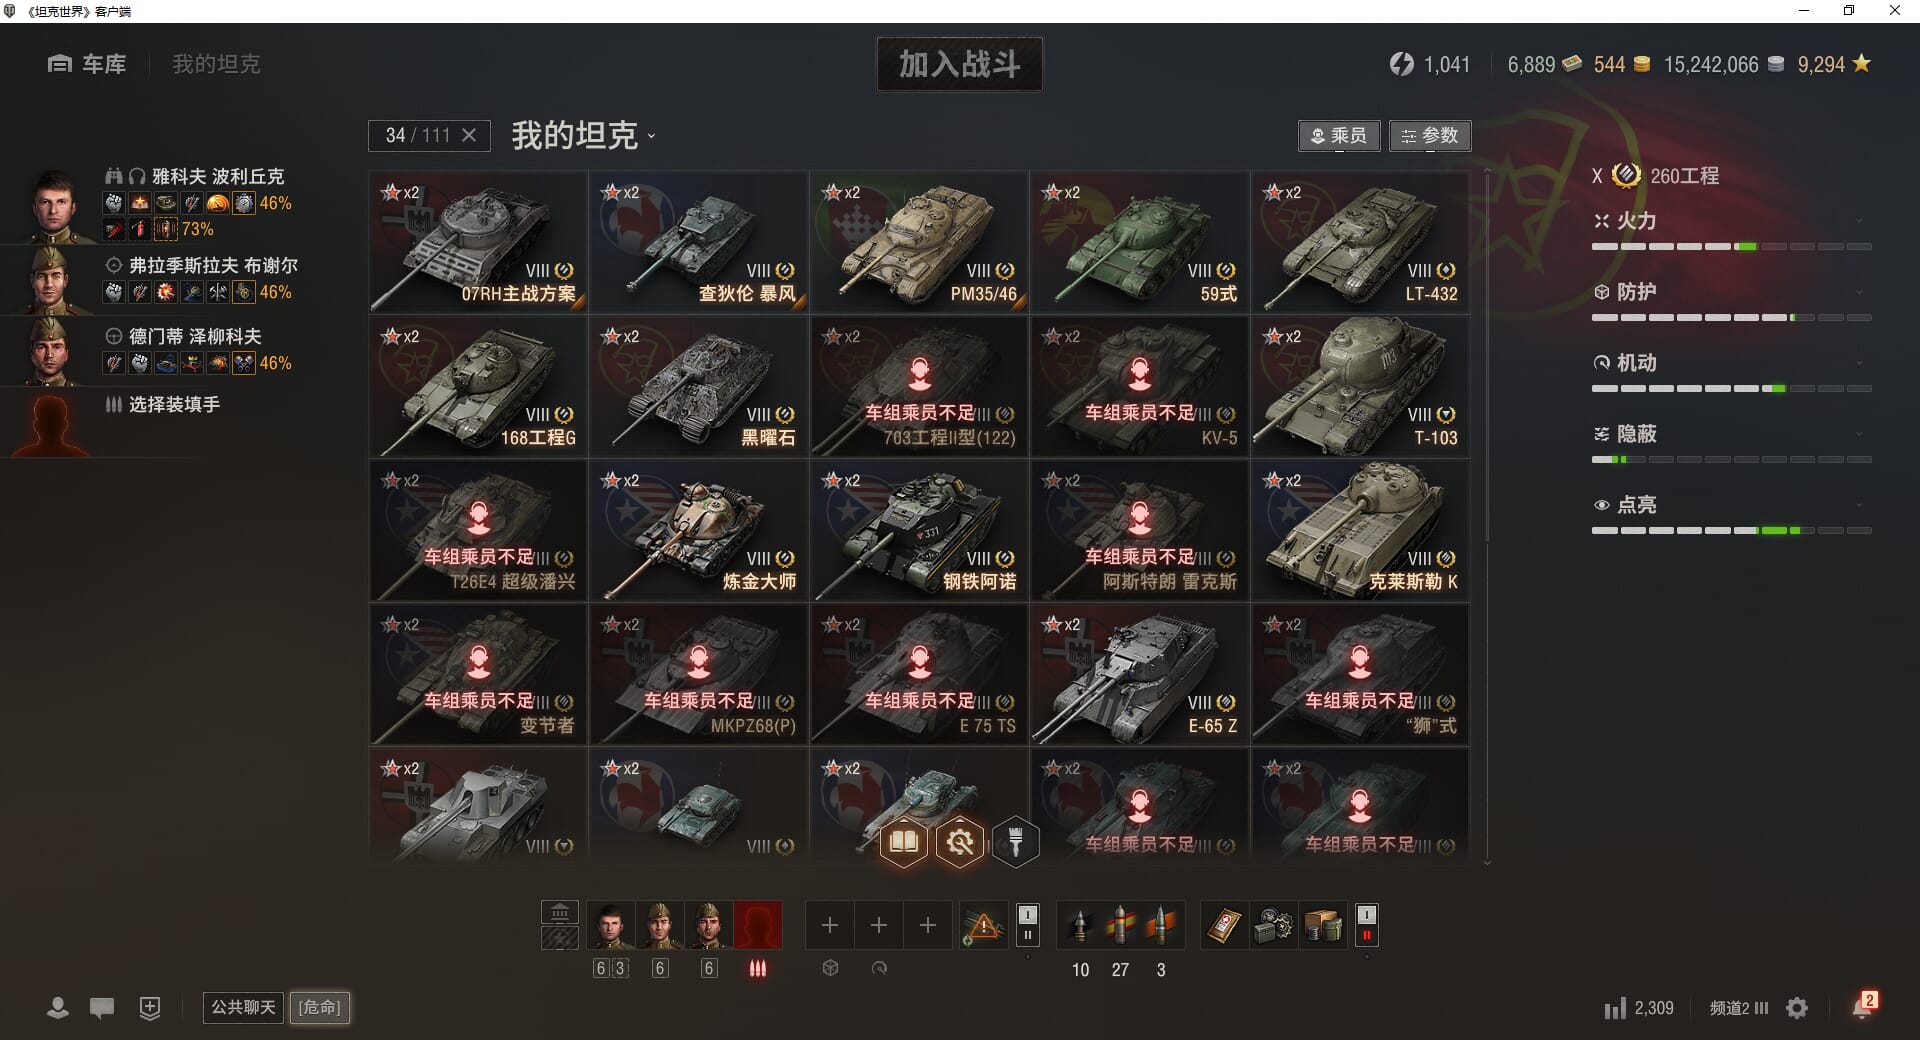The height and width of the screenshot is (1040, 1920).
Task: Toggle the equipment loadout I/II switch
Action: (x=1027, y=924)
